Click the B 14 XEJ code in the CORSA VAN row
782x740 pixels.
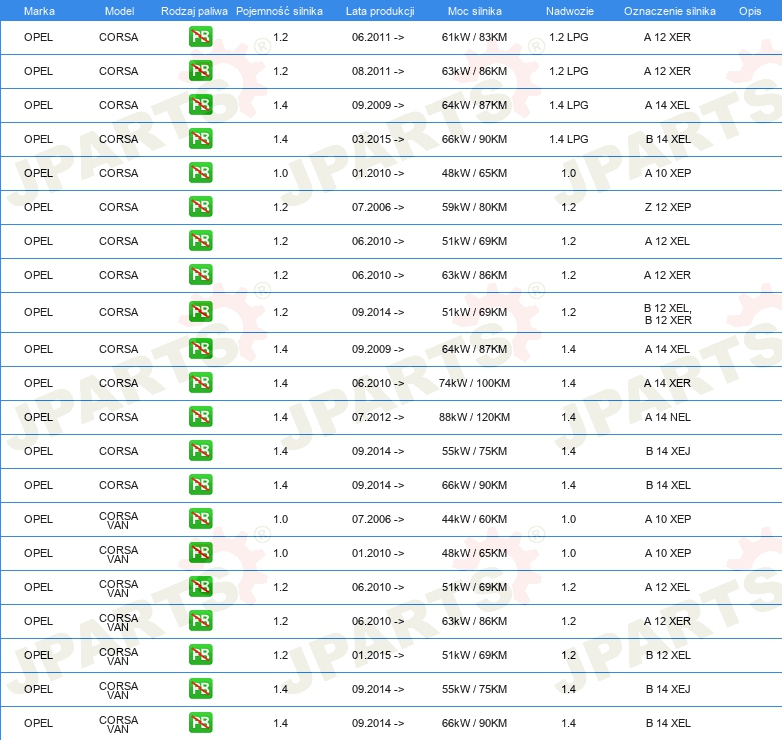(668, 689)
